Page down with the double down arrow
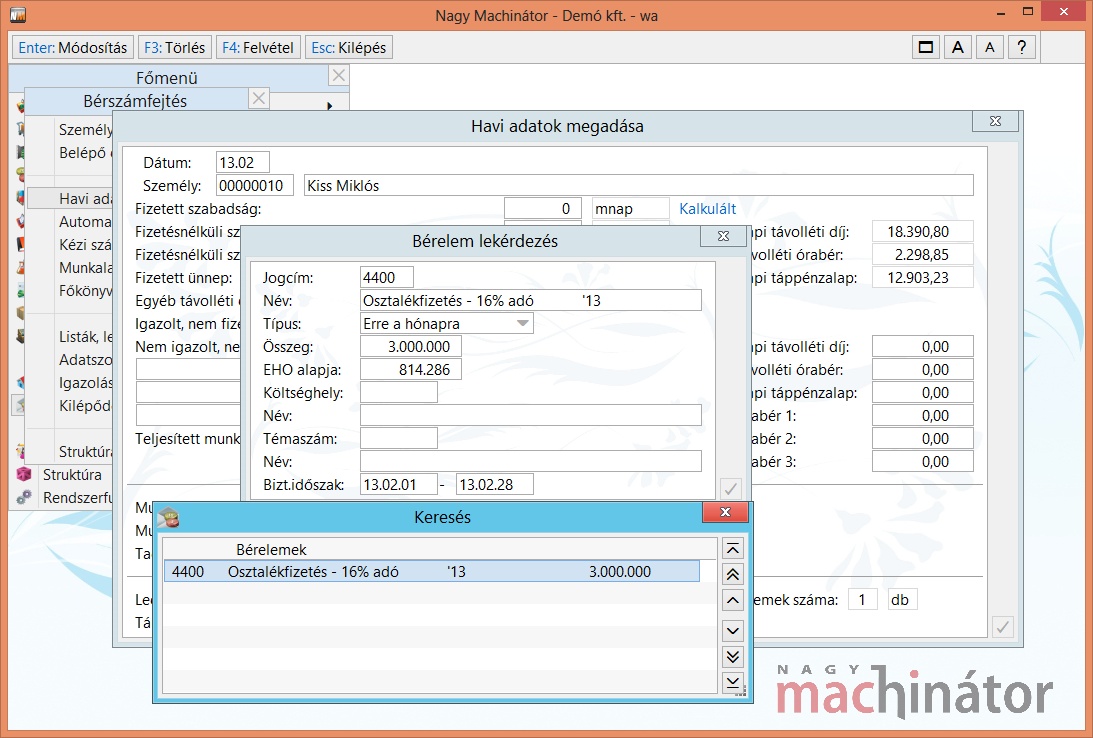Viewport: 1093px width, 738px height. (733, 656)
